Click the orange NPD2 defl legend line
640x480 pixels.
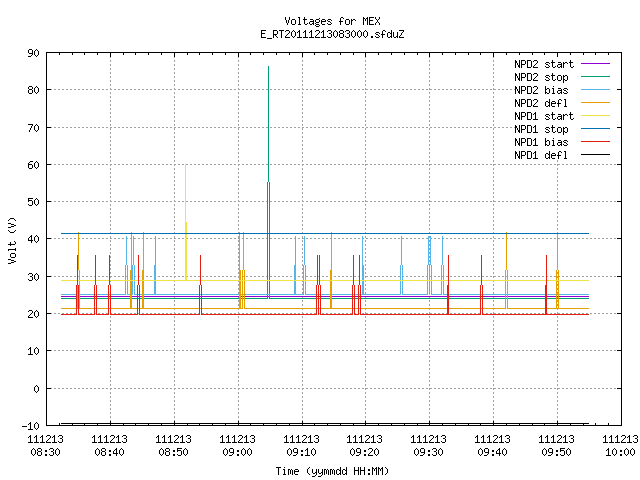click(x=595, y=102)
